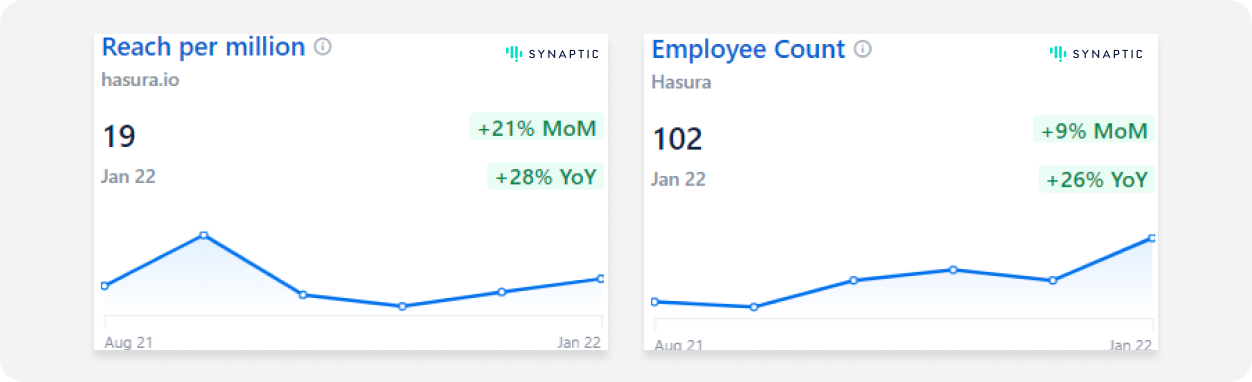Click the +9% MoM badge
This screenshot has width=1252, height=382.
pyautogui.click(x=1094, y=130)
